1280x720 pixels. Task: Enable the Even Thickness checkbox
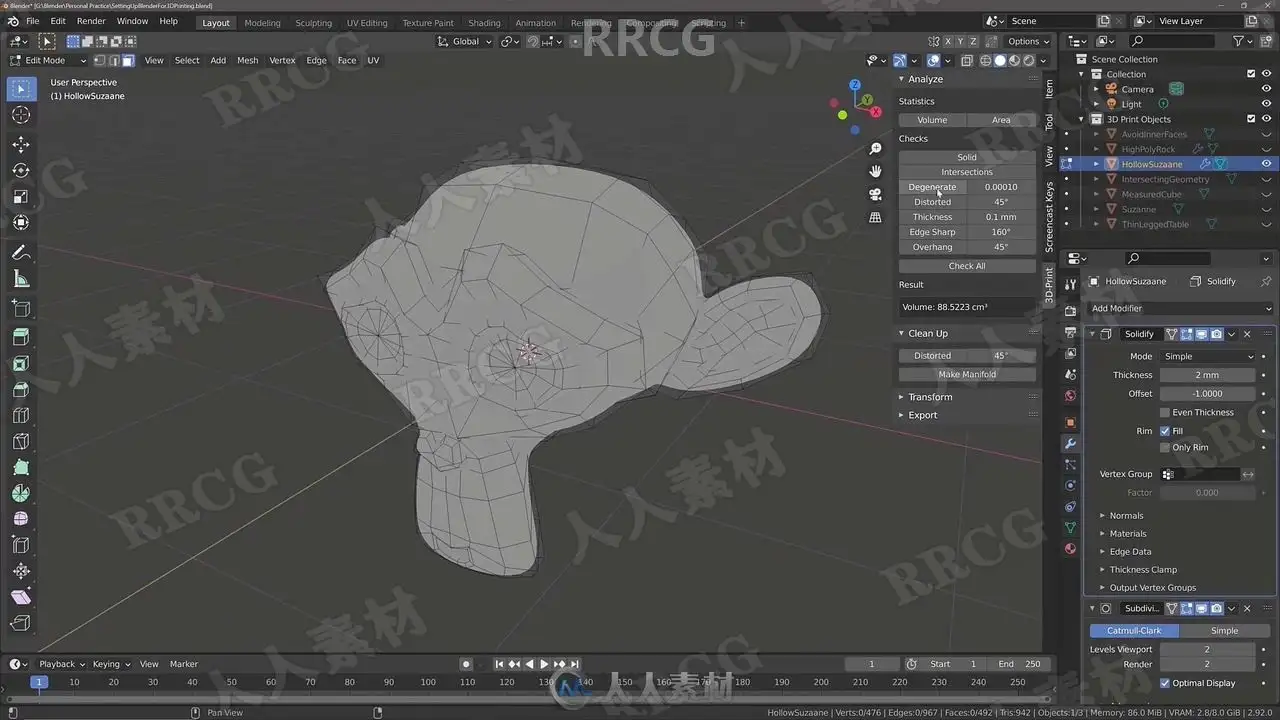[x=1165, y=412]
